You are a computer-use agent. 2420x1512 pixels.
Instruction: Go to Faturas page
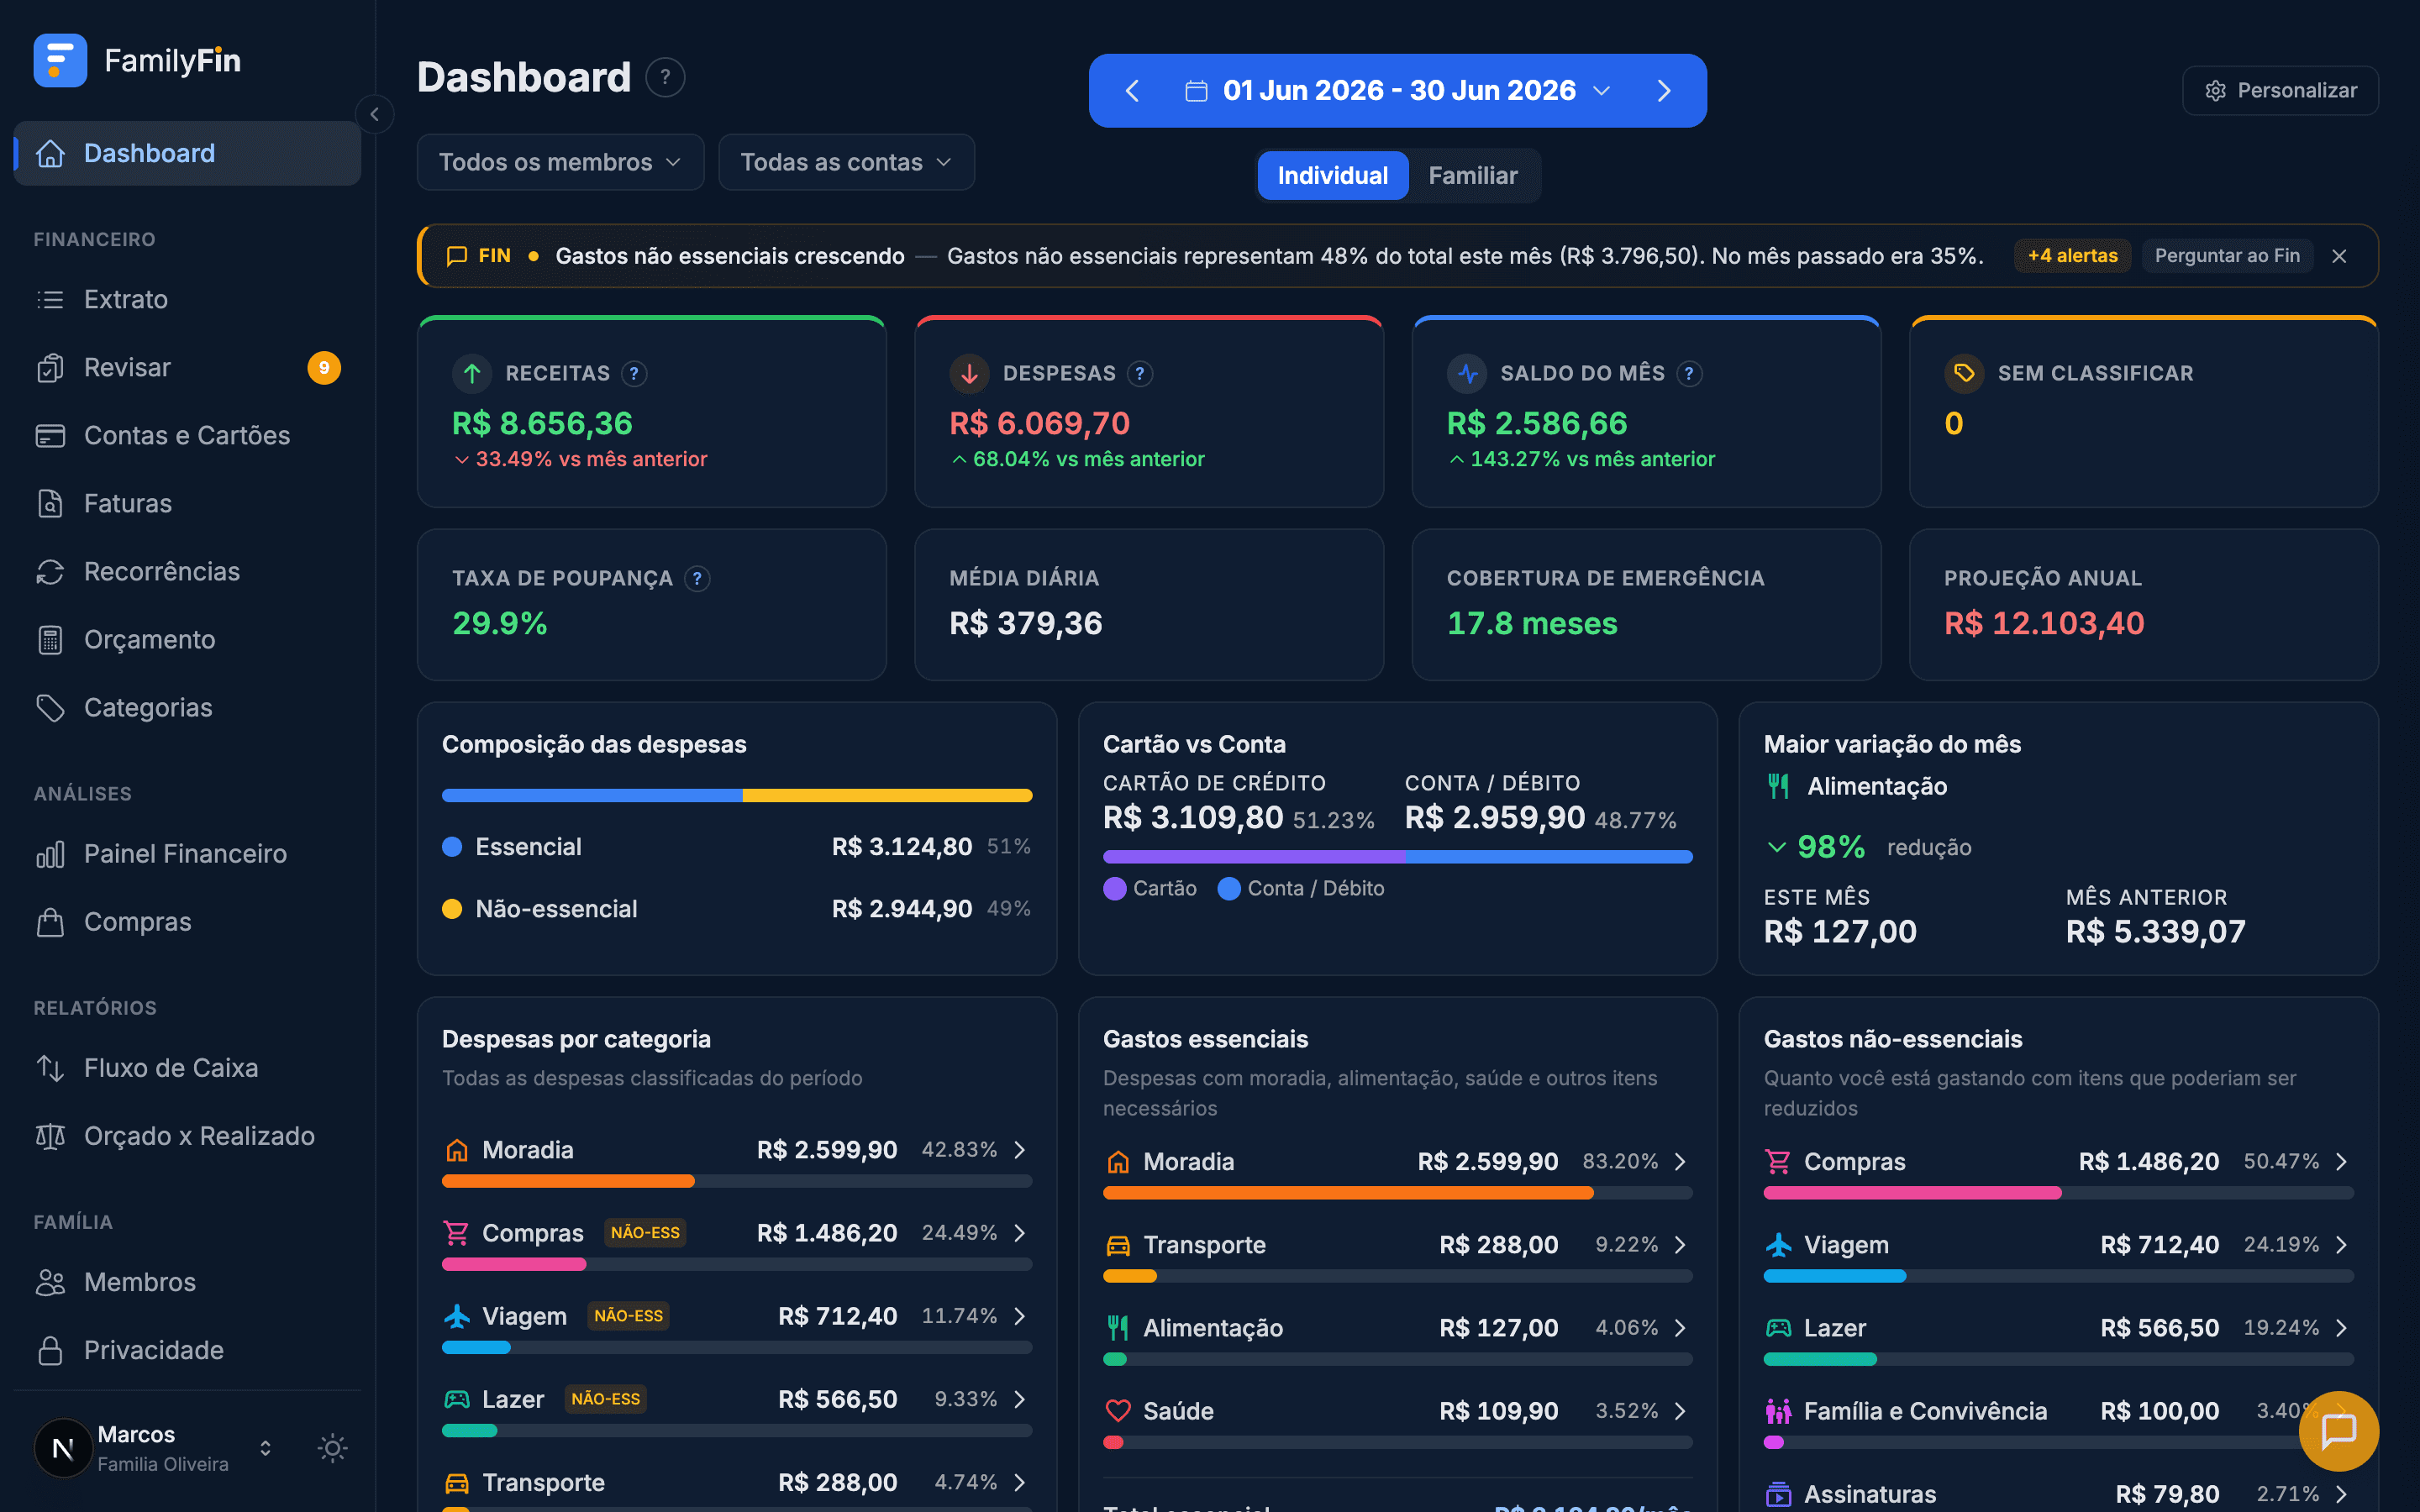187,504
